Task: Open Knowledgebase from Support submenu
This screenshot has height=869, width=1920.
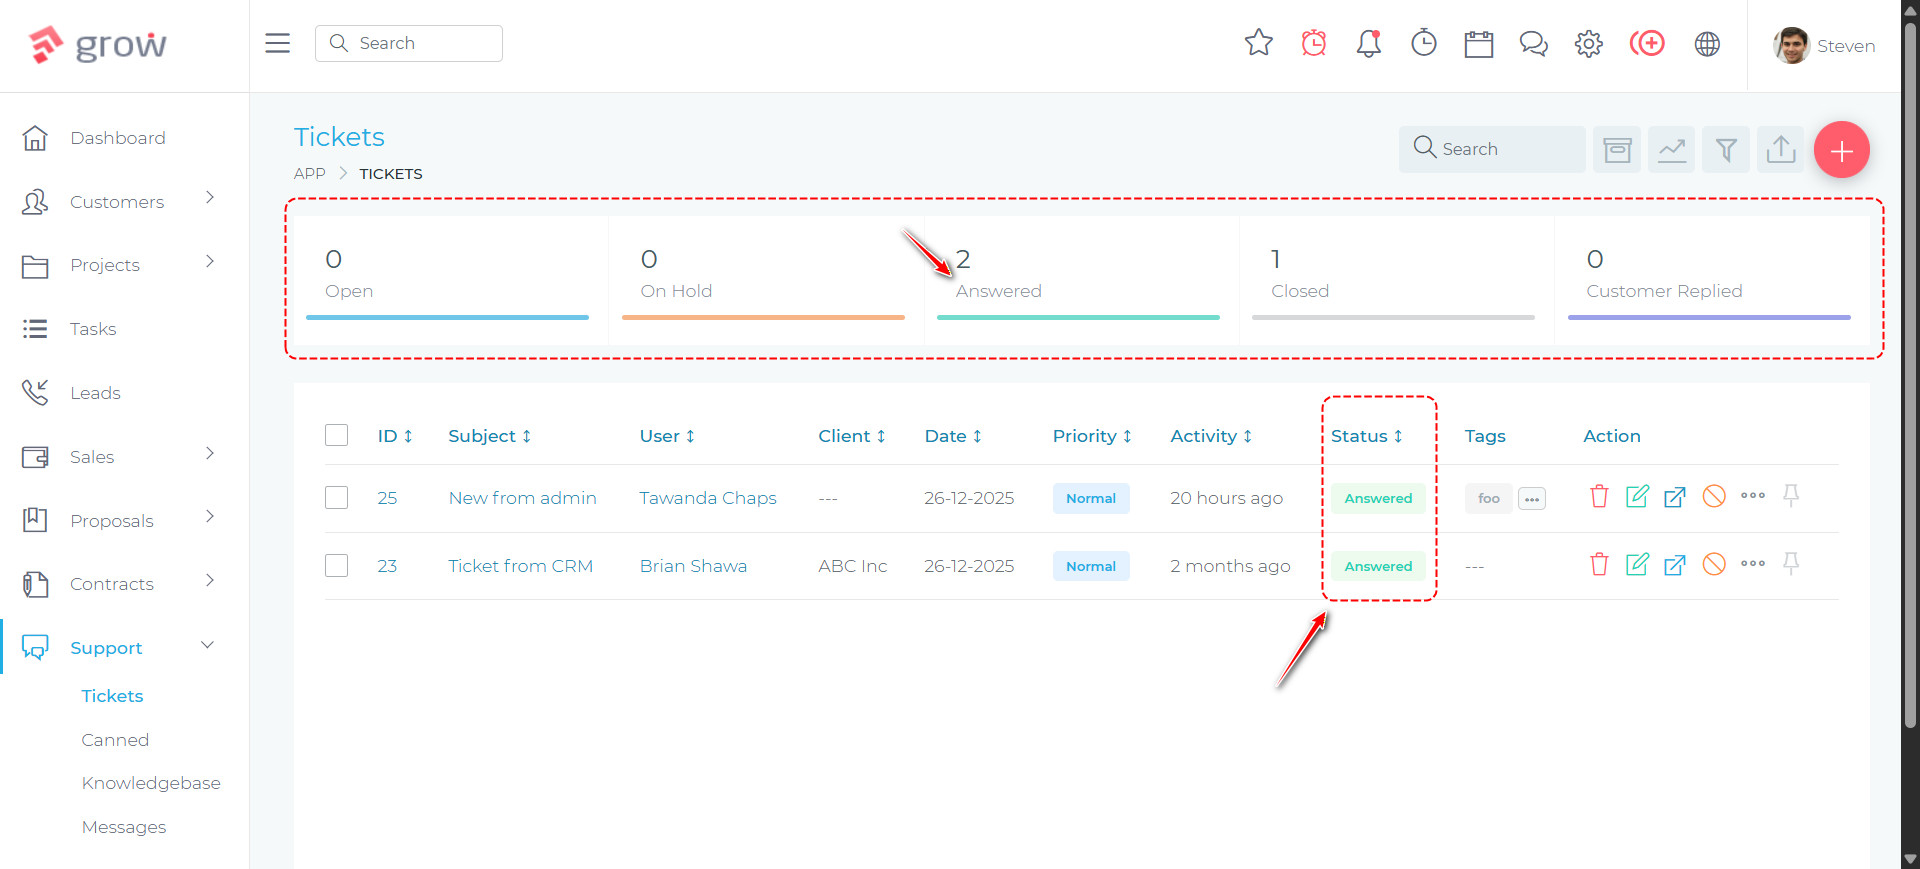Action: pyautogui.click(x=151, y=783)
